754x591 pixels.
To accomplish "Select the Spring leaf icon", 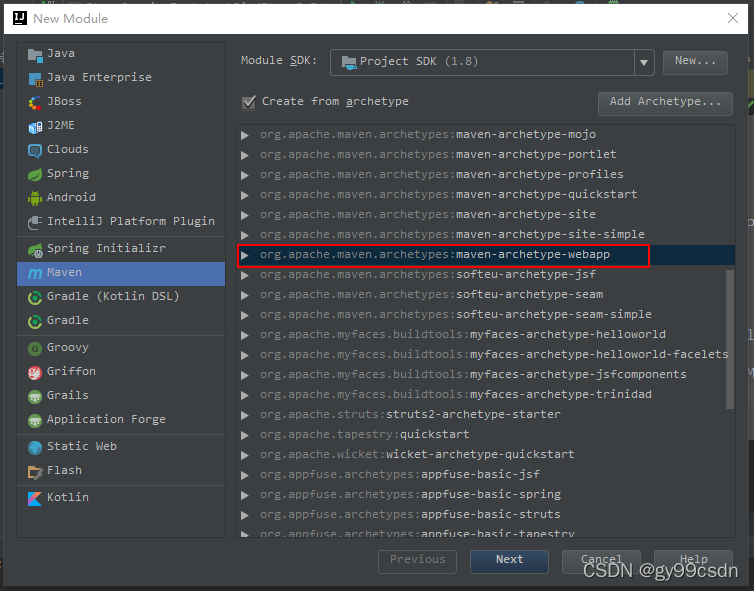I will pos(35,174).
